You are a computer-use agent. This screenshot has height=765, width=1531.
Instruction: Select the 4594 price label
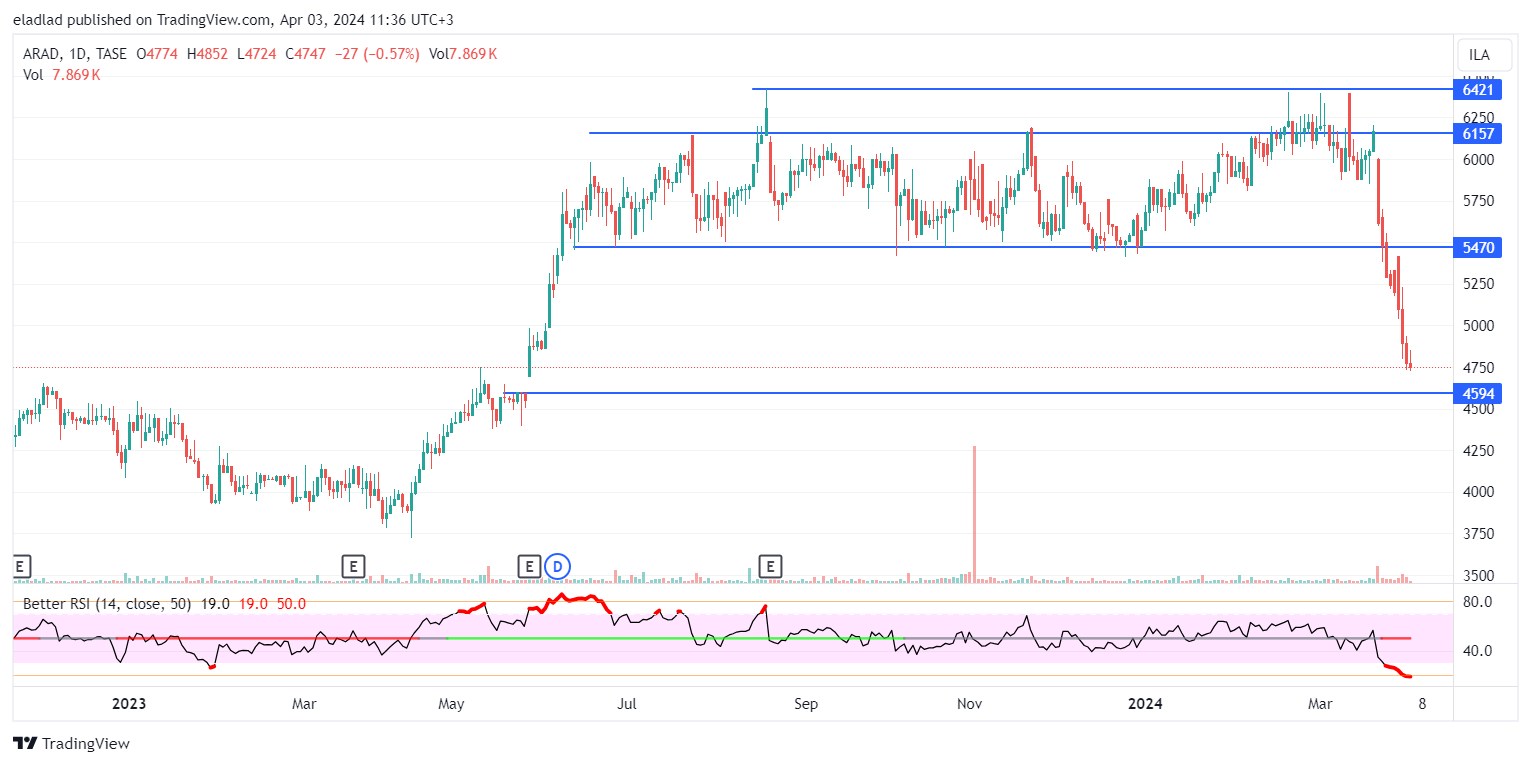tap(1477, 394)
